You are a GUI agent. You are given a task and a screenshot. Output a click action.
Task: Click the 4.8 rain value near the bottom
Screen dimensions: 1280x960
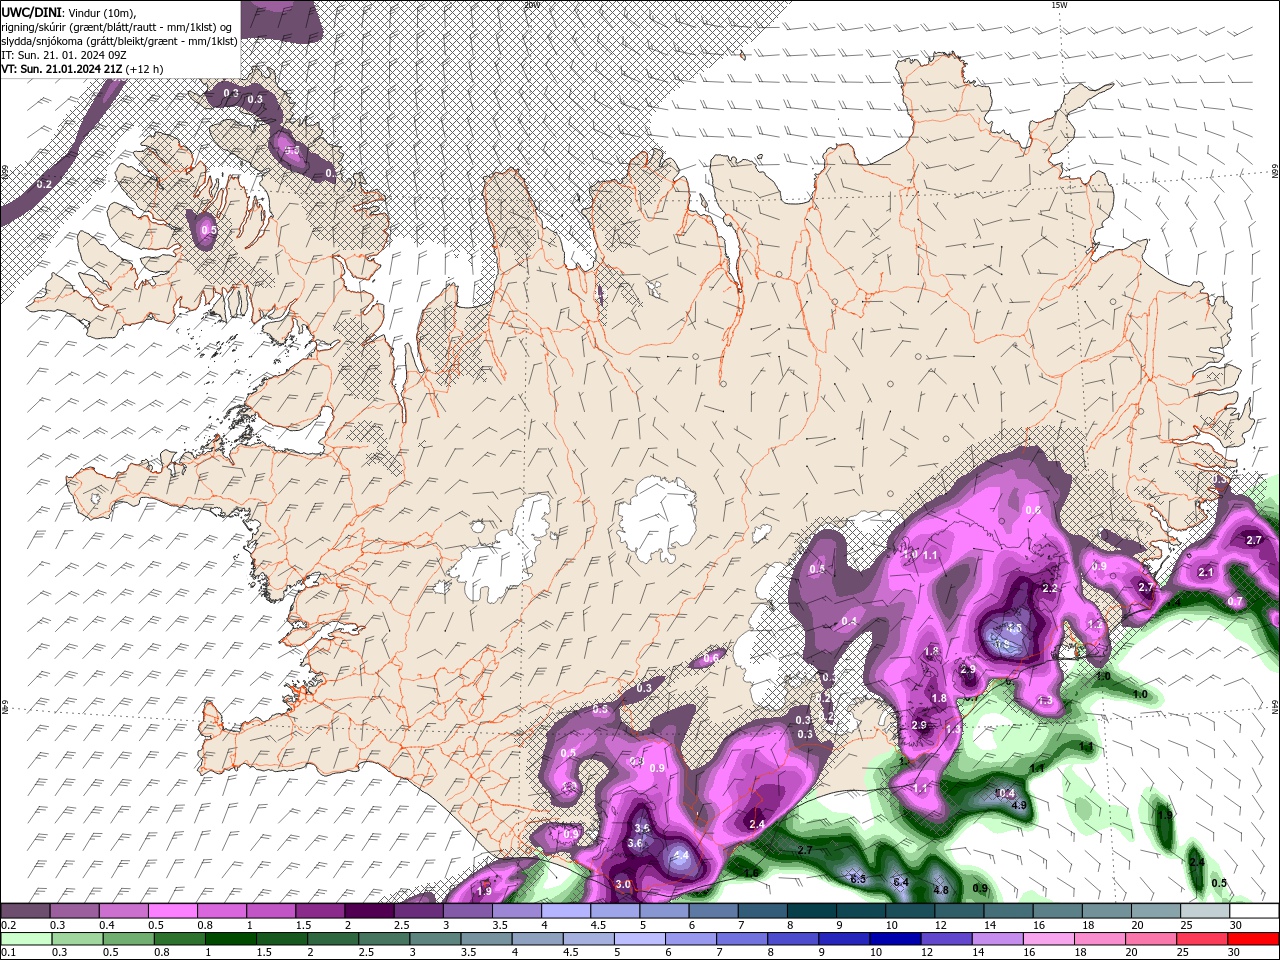pyautogui.click(x=940, y=890)
